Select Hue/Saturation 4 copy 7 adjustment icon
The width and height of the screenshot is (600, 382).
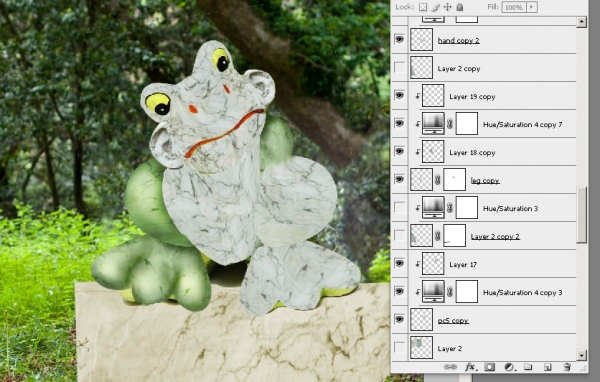(433, 123)
